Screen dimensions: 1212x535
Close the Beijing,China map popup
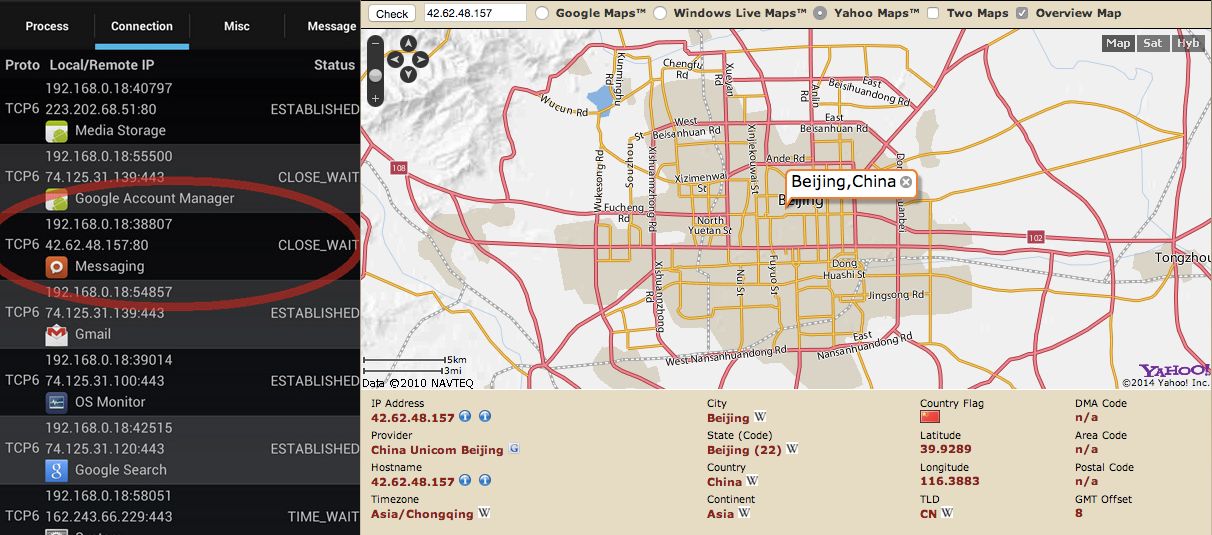(x=905, y=182)
